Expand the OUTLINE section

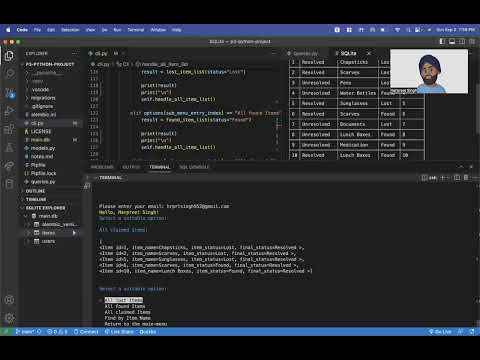pyautogui.click(x=35, y=191)
